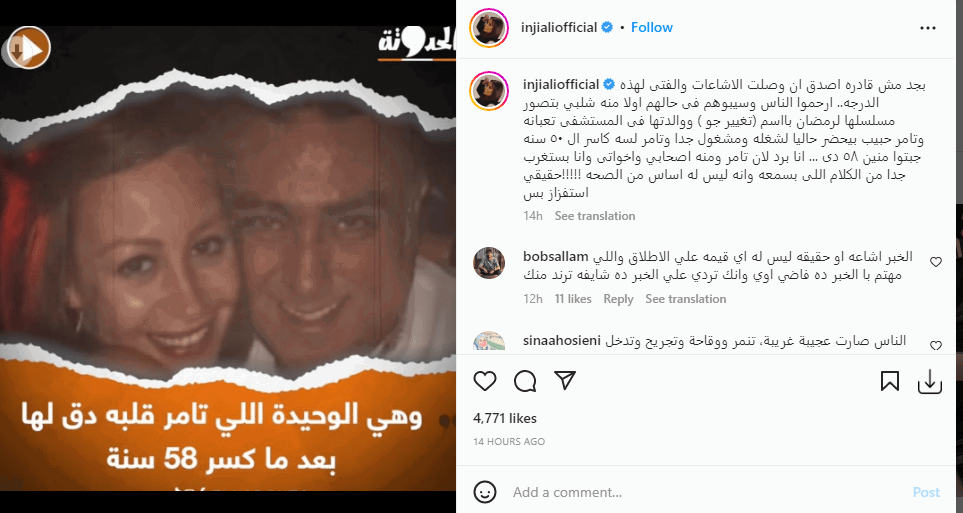Open the emoji picker smiley icon
Screen dimensions: 963x513
pos(485,492)
